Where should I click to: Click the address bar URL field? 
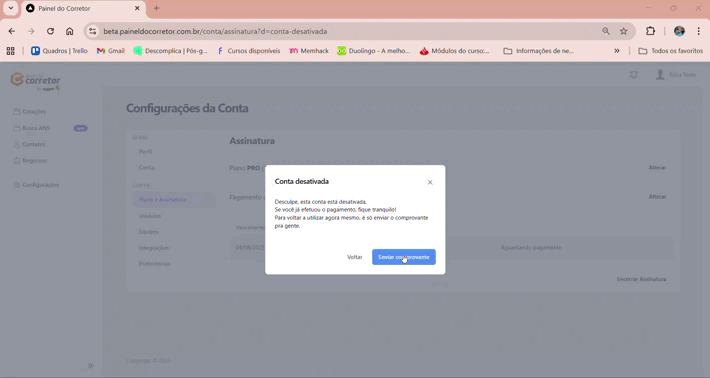click(x=344, y=31)
